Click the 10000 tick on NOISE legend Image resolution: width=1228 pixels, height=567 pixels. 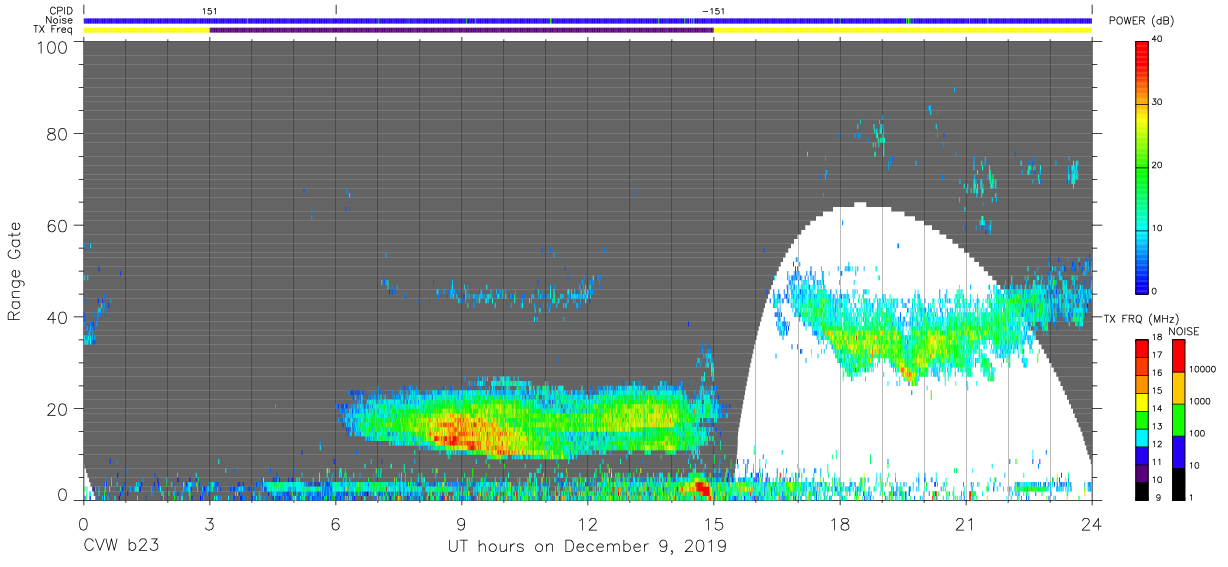(1201, 370)
